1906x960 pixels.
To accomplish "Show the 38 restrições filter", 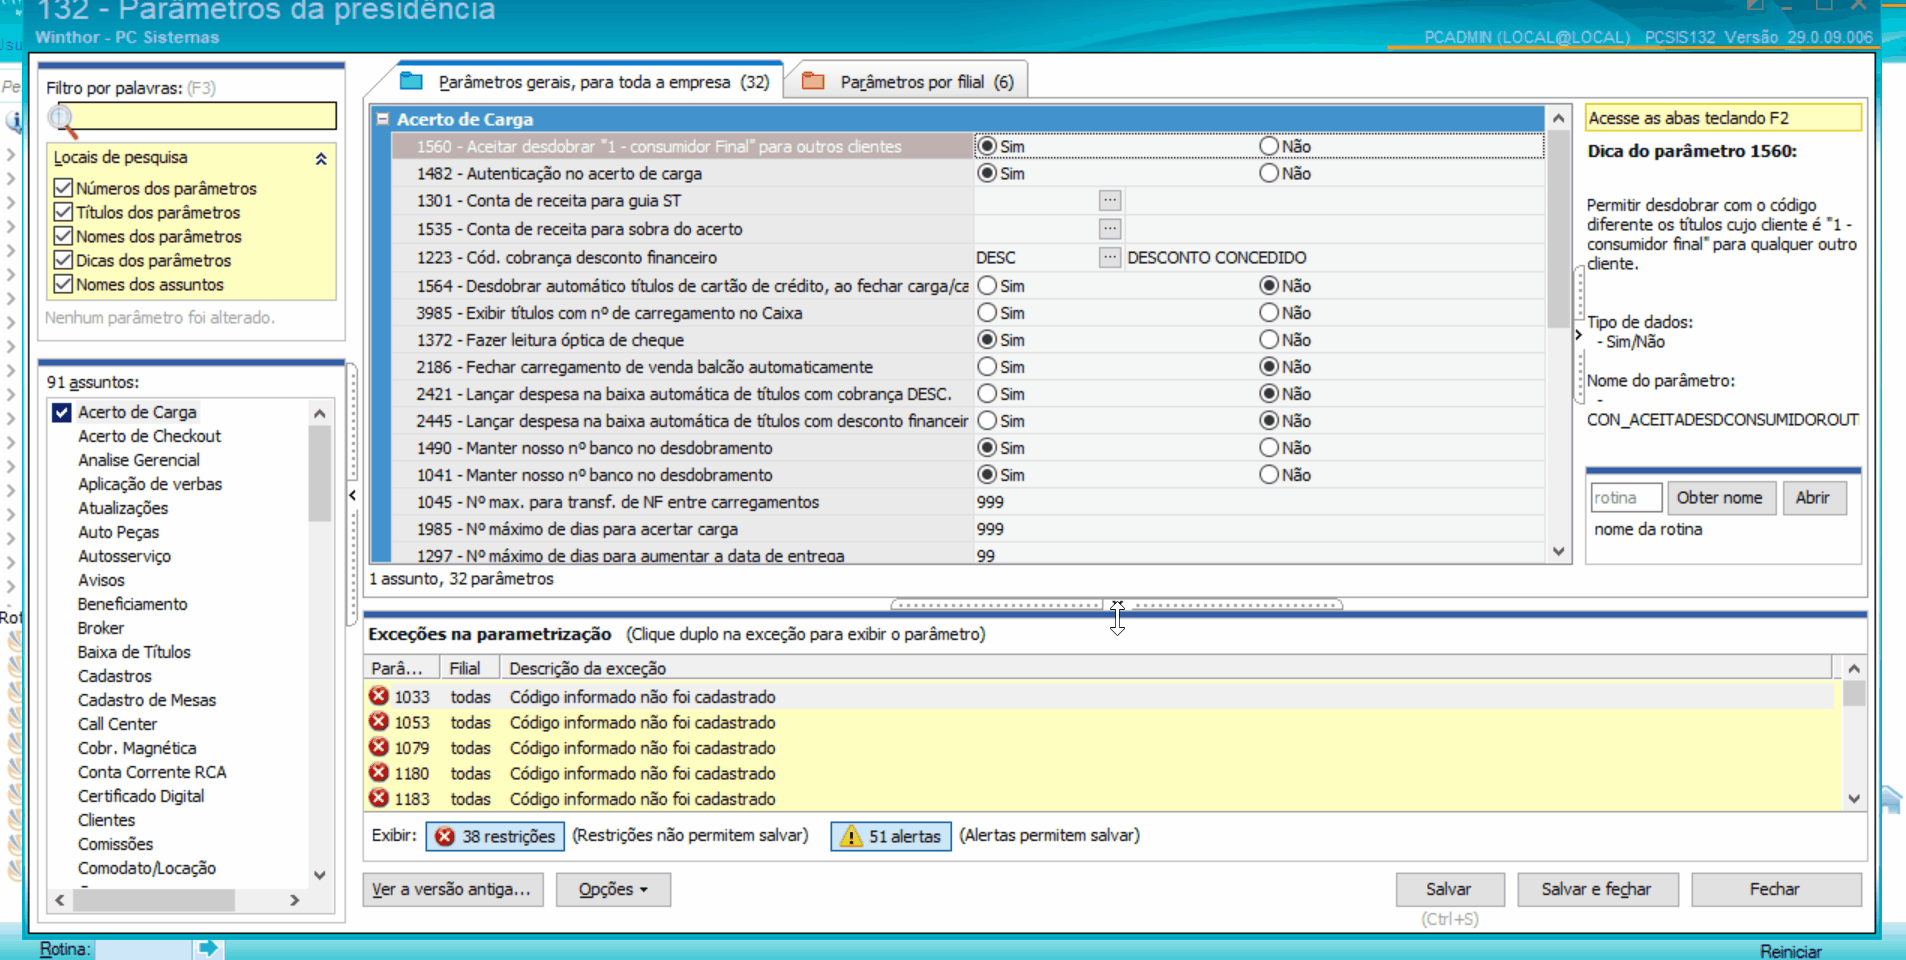I will point(496,836).
